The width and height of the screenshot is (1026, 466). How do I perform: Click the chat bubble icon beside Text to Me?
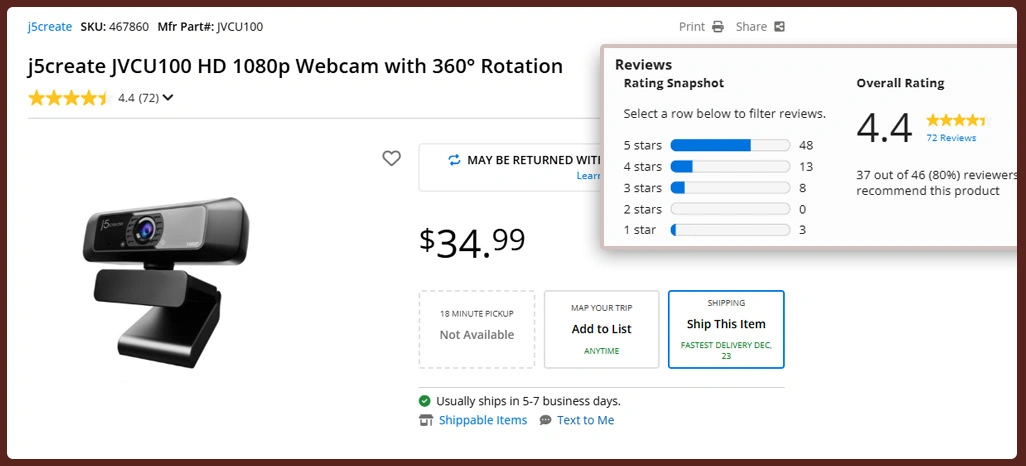point(545,420)
